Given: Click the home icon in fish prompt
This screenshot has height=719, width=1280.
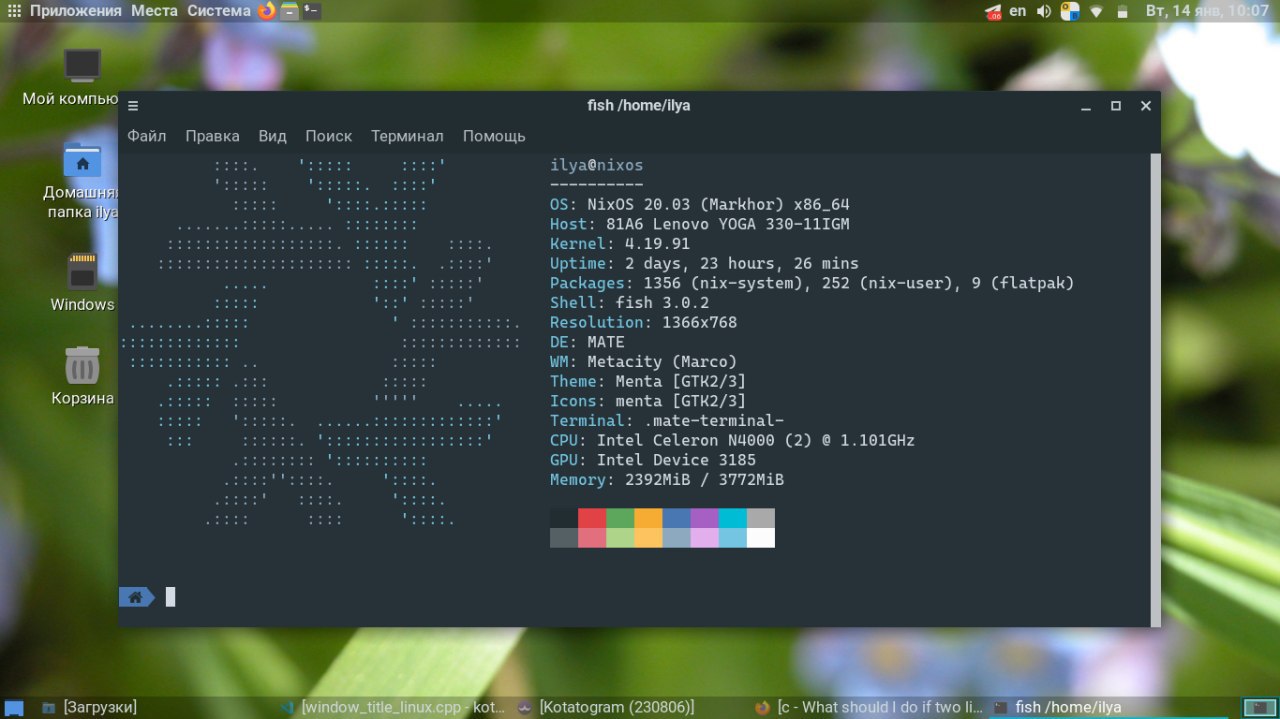Looking at the screenshot, I should (x=135, y=597).
